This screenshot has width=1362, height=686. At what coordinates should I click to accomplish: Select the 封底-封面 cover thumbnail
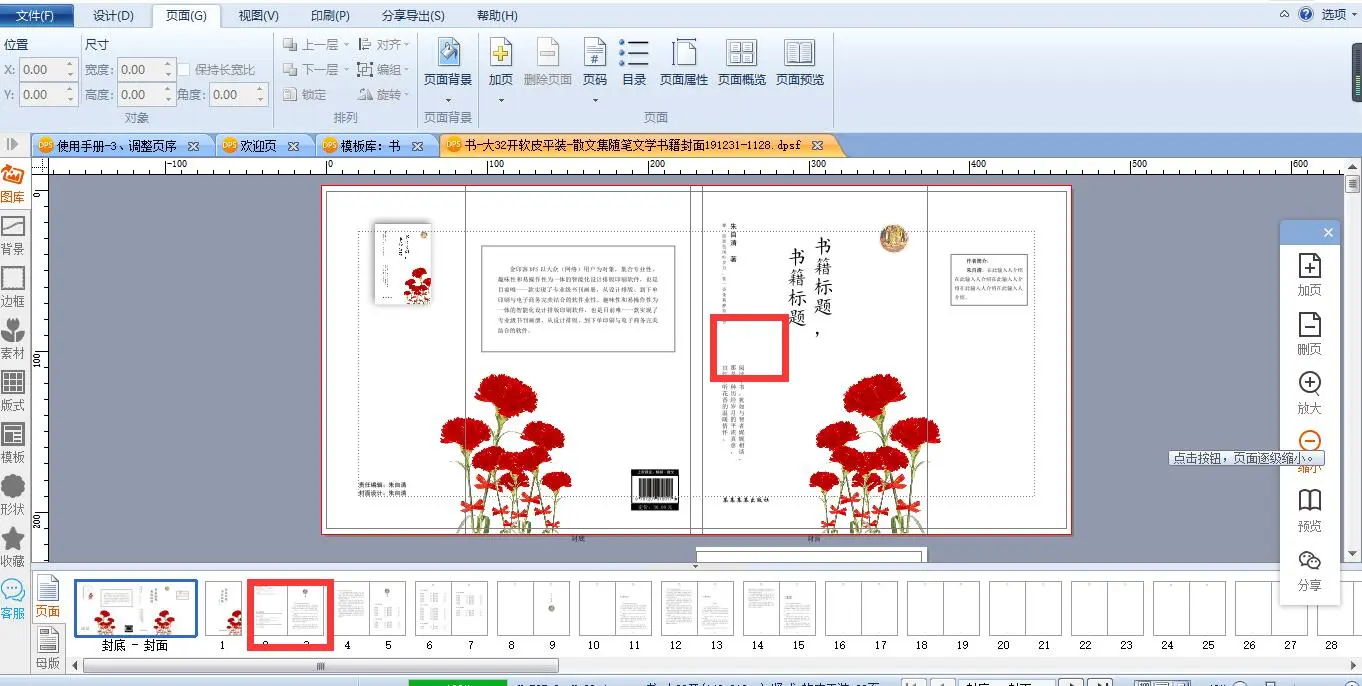(136, 608)
